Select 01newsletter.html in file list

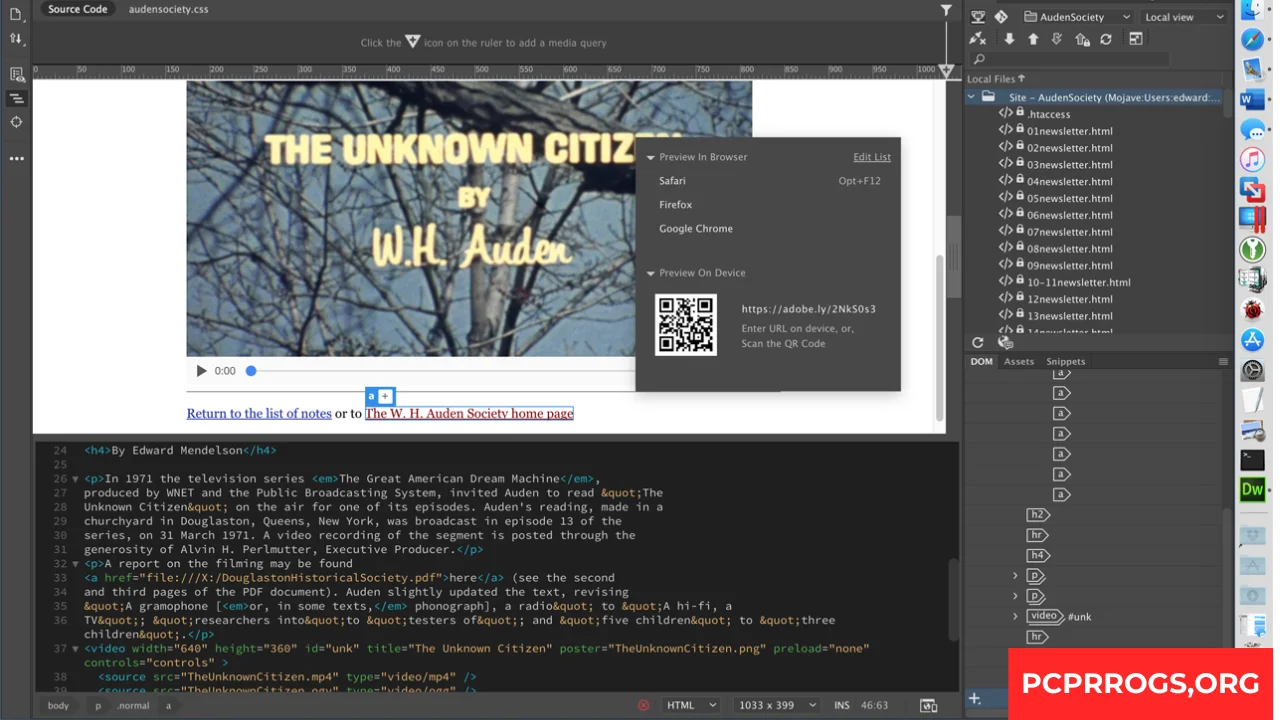coord(1069,131)
